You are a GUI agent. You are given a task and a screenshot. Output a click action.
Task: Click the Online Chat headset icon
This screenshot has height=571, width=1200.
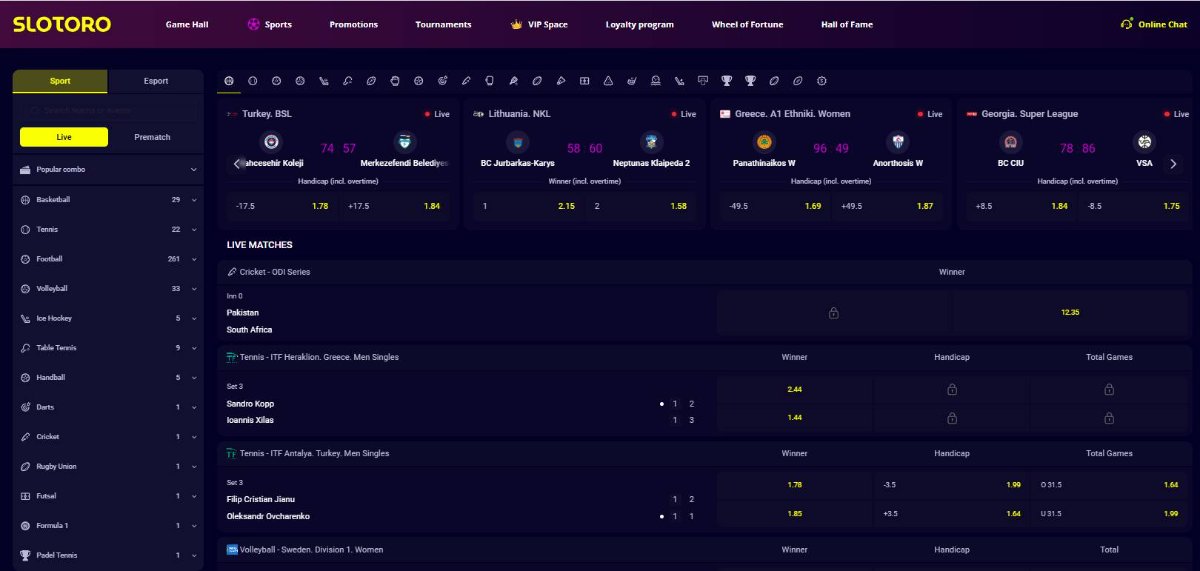tap(1127, 24)
